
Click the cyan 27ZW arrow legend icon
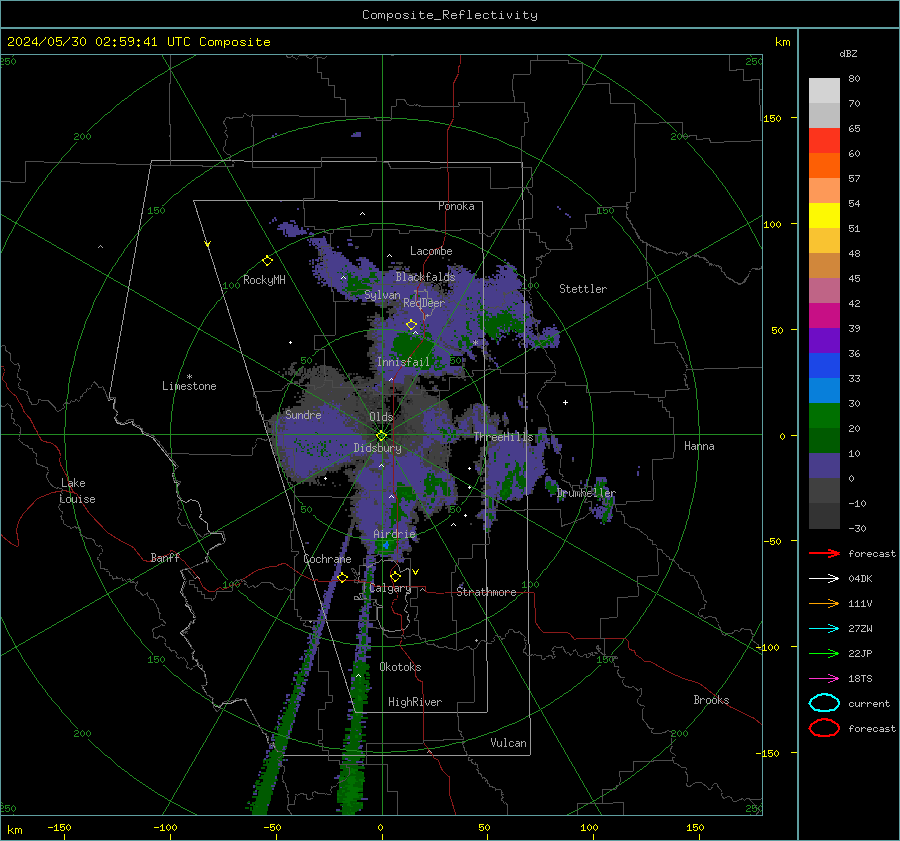(824, 629)
